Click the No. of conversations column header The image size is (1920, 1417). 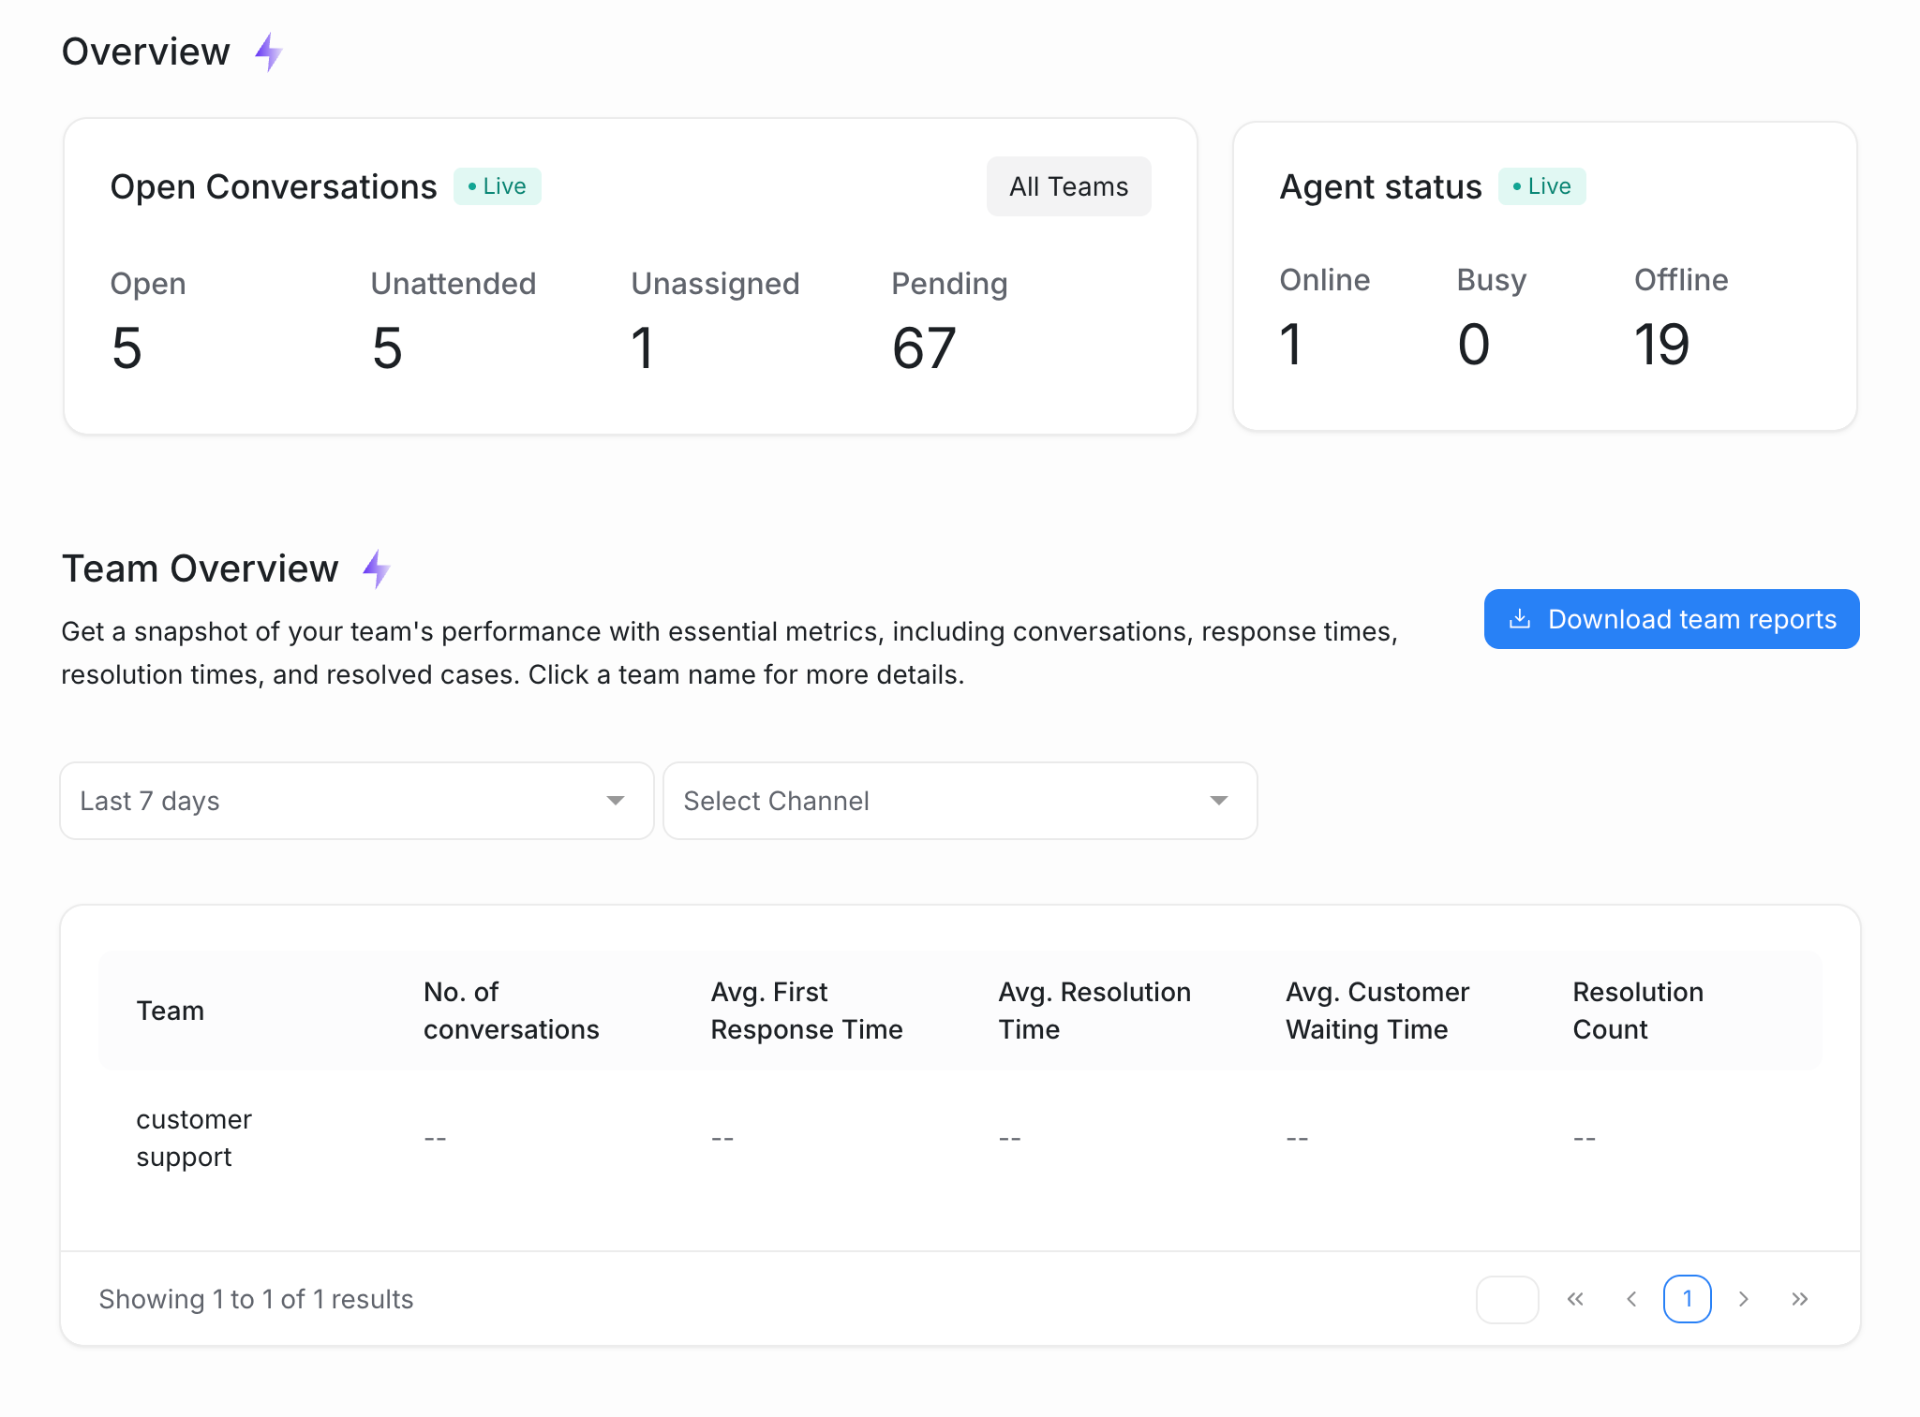511,1011
